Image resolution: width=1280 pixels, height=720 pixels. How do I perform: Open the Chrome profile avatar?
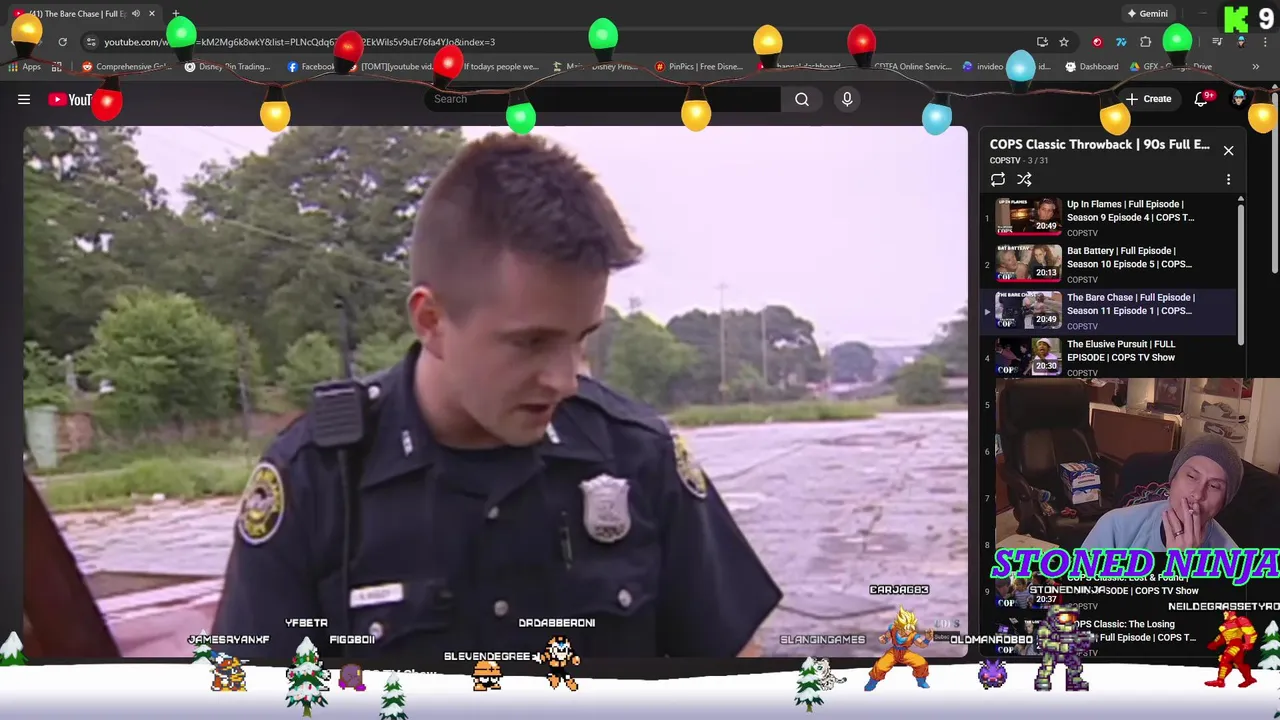(1241, 42)
